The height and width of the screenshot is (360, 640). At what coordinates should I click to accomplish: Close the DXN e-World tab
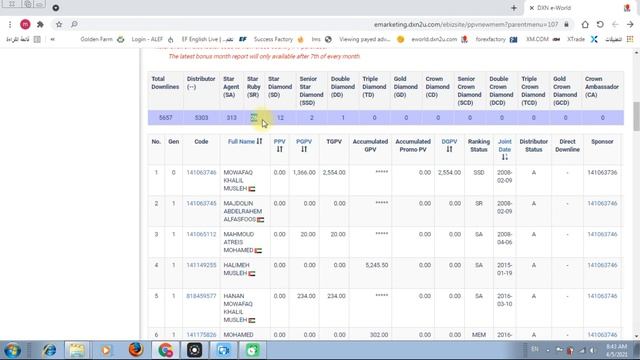[532, 8]
